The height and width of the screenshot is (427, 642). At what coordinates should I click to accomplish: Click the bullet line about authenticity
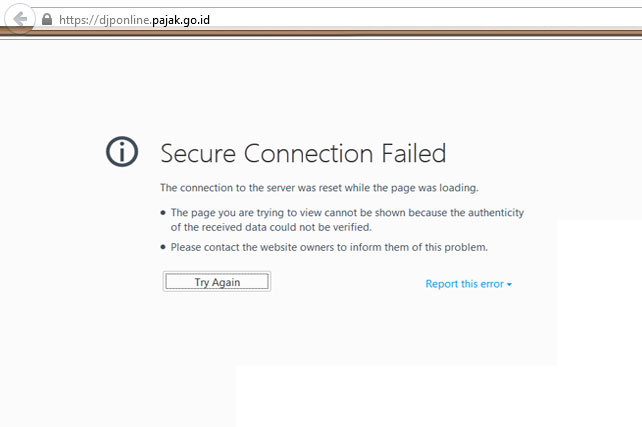(x=347, y=212)
